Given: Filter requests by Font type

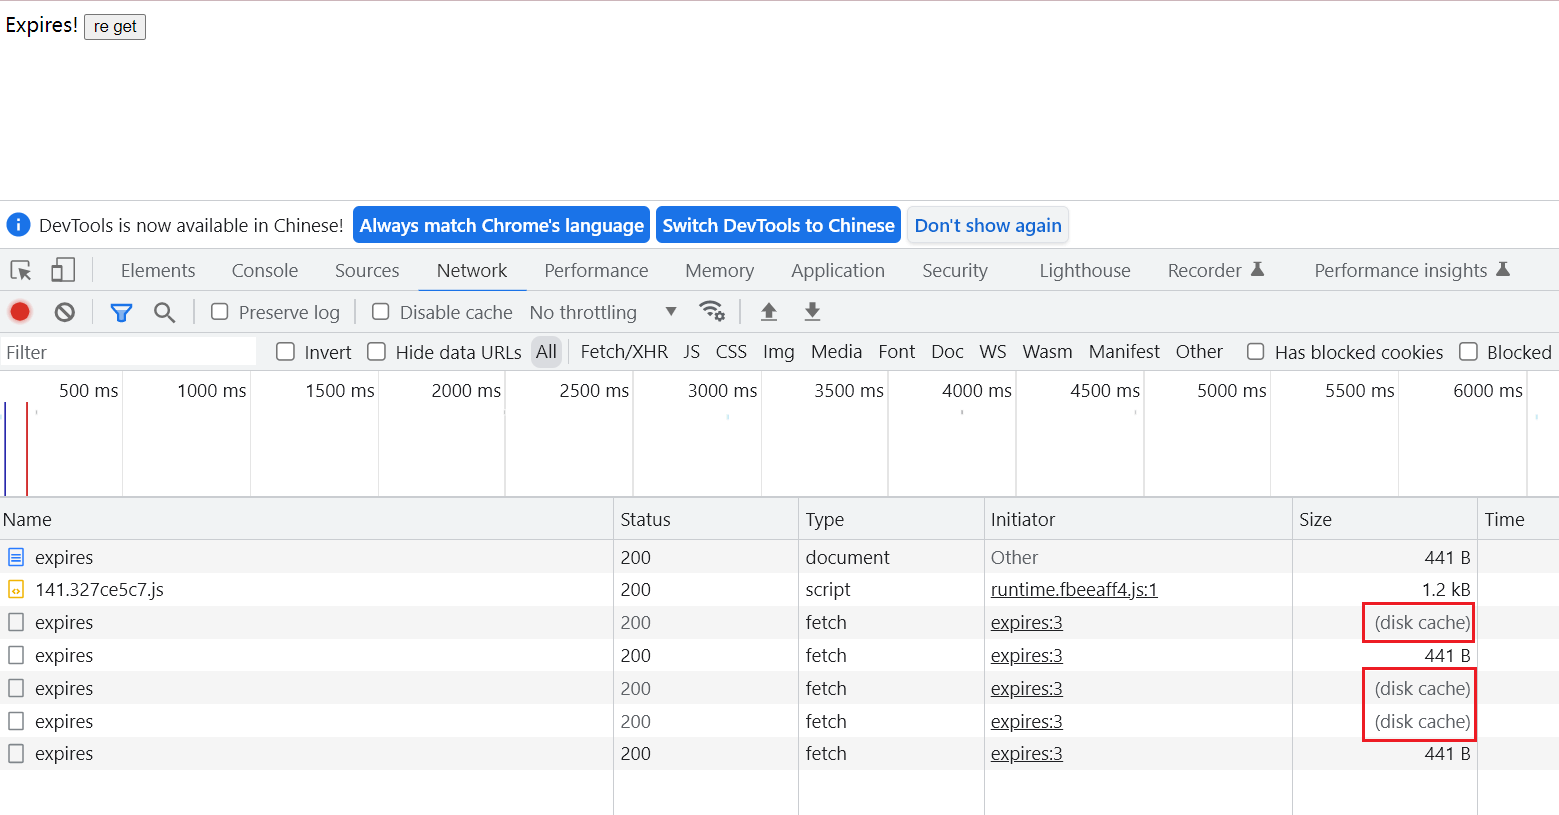Looking at the screenshot, I should coord(897,352).
